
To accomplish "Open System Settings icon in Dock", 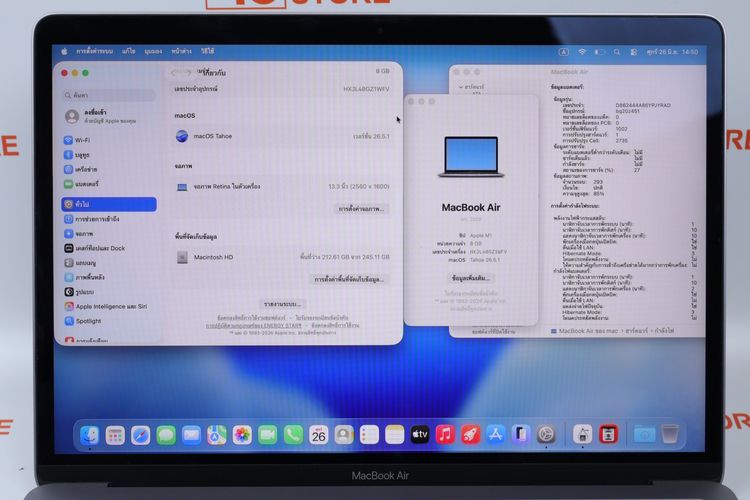I will pos(546,435).
